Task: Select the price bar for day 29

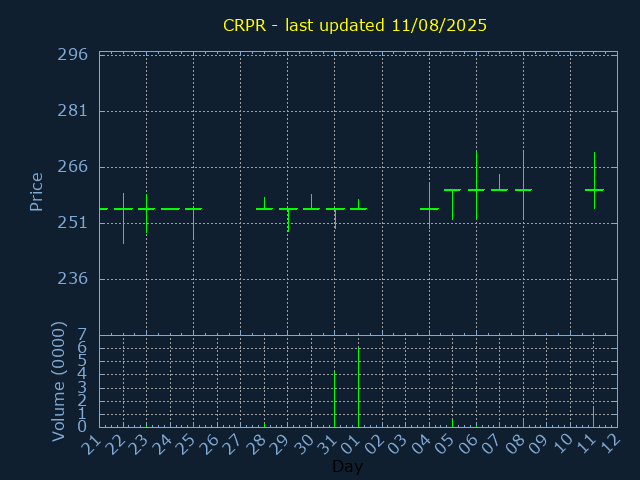Action: tap(288, 220)
